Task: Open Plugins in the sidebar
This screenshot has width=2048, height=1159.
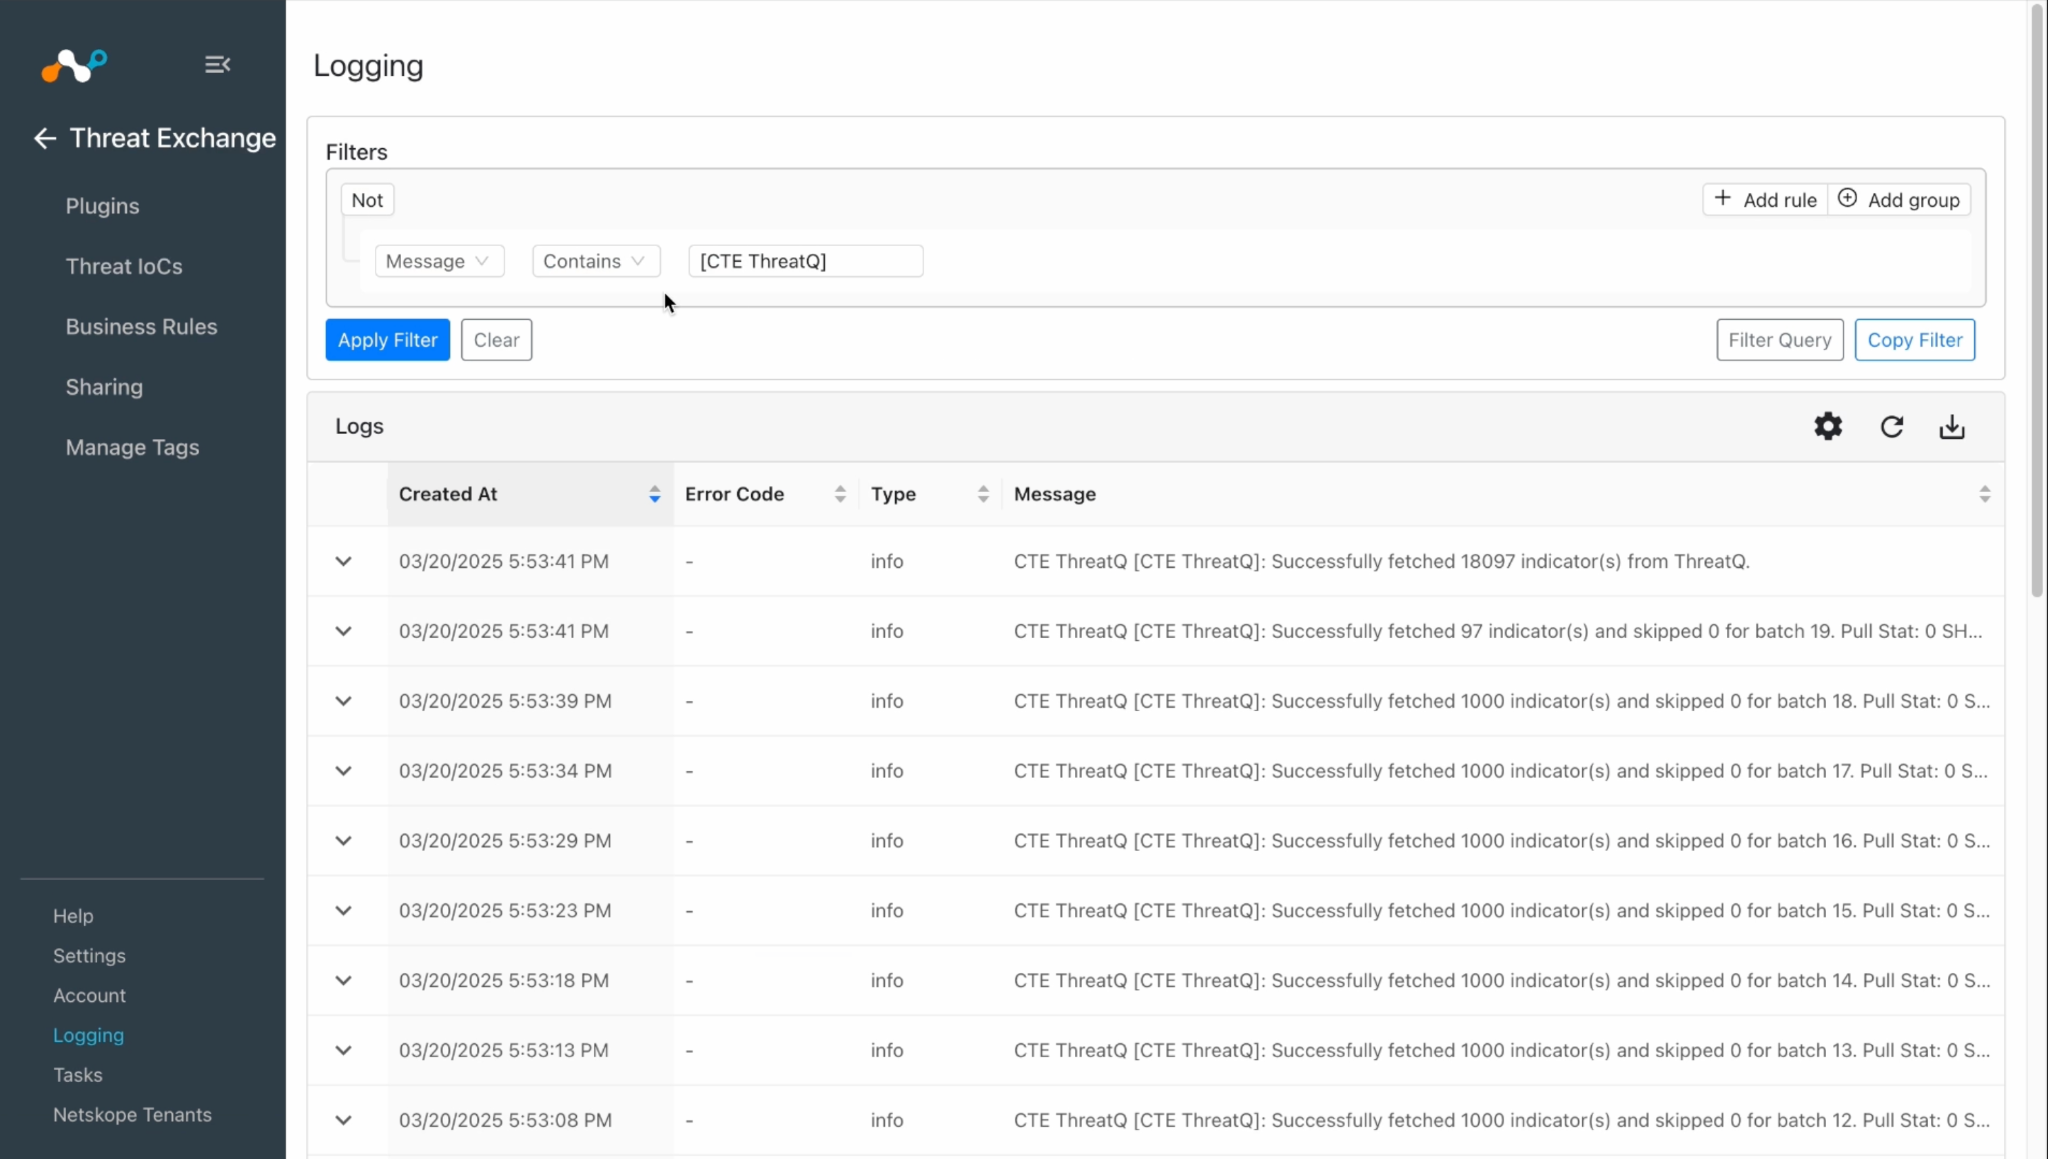Action: [x=102, y=206]
